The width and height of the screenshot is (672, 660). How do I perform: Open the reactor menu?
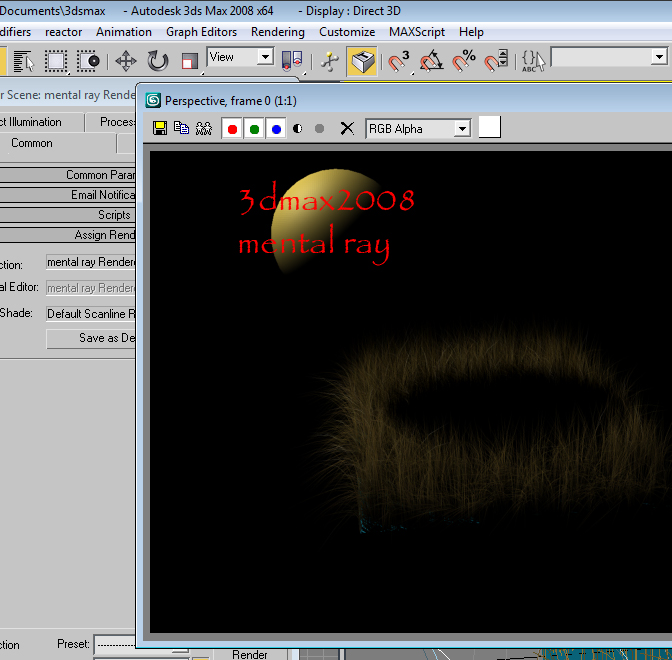(63, 32)
